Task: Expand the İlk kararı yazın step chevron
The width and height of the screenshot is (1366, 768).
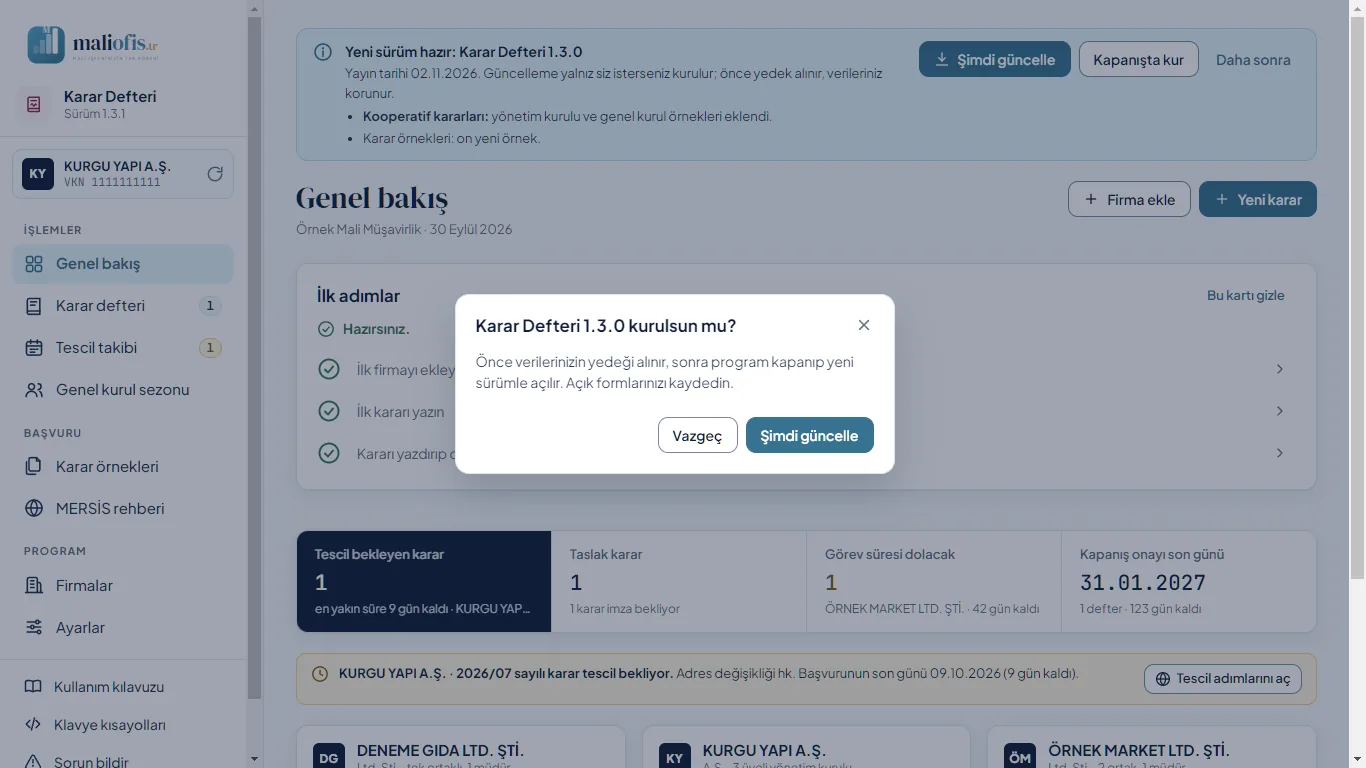Action: 1280,411
